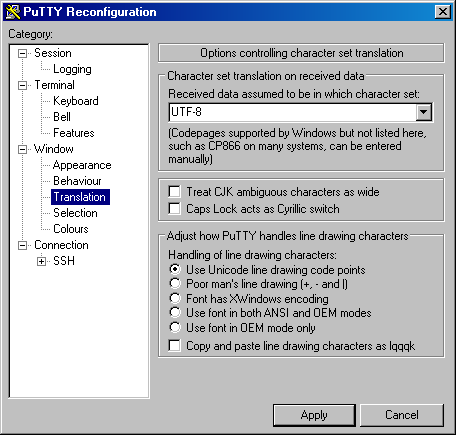Select Terminal category
This screenshot has height=435, width=456.
54,85
